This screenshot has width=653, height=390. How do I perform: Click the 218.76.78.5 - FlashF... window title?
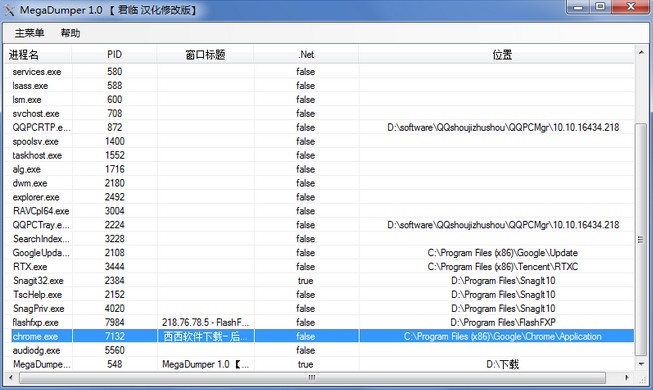[205, 322]
